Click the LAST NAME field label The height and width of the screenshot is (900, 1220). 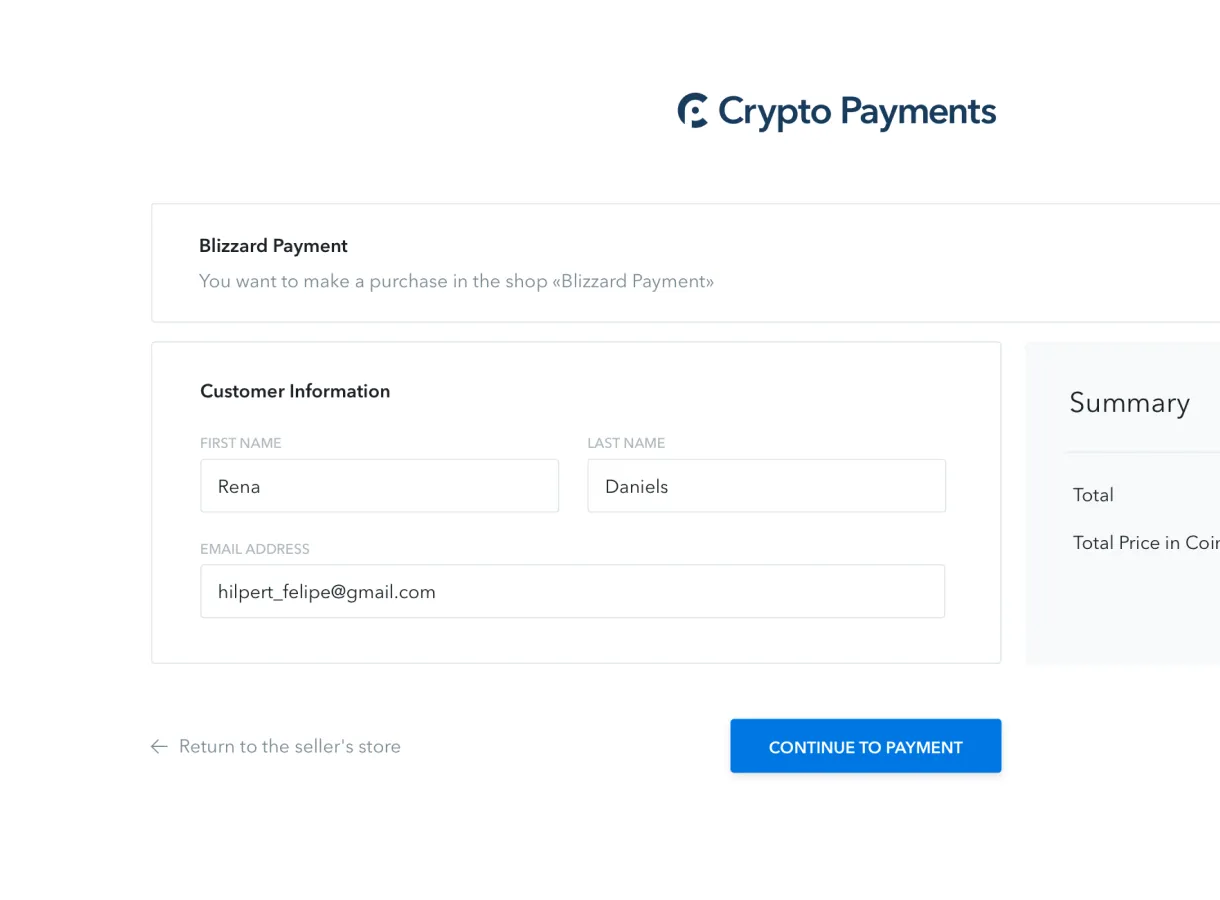[626, 443]
